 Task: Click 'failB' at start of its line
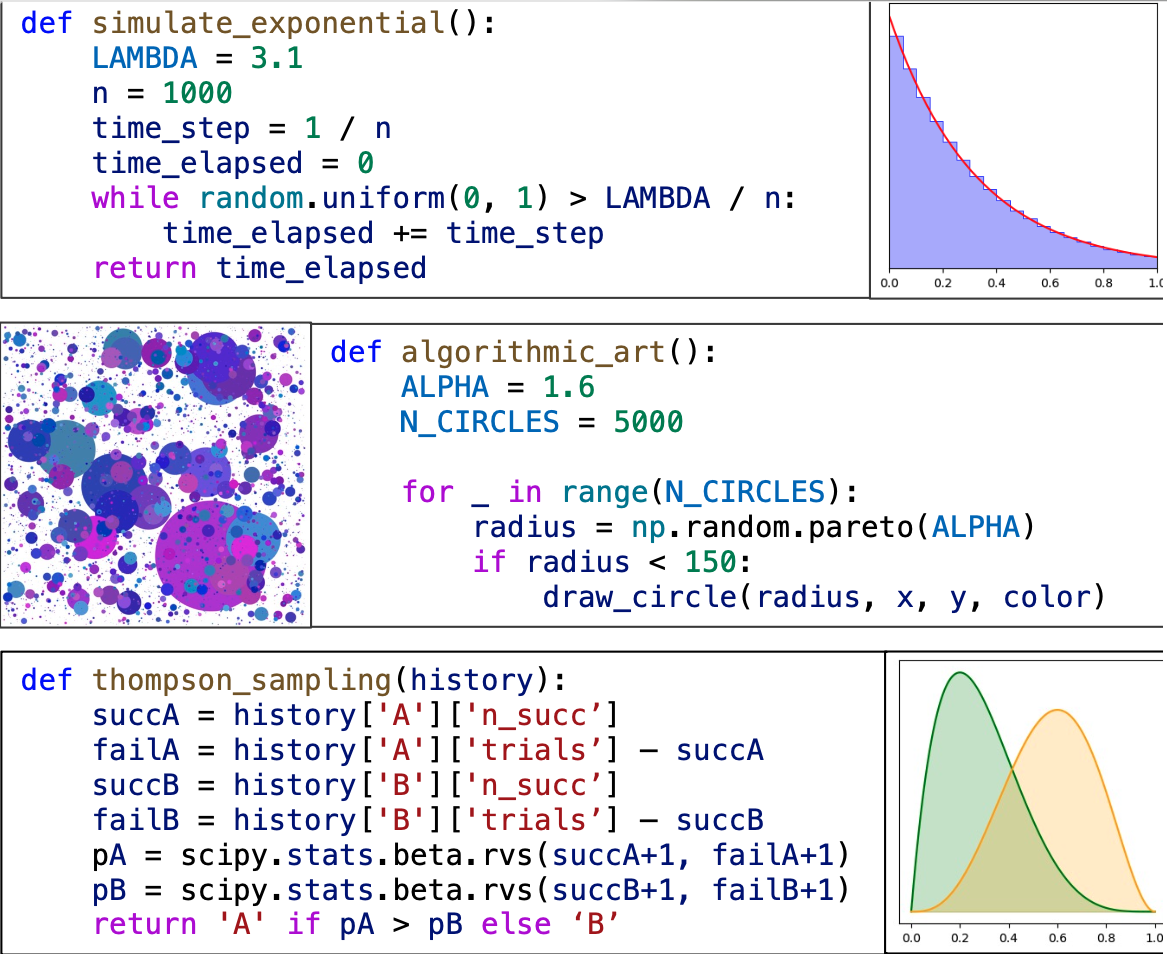pyautogui.click(x=135, y=820)
